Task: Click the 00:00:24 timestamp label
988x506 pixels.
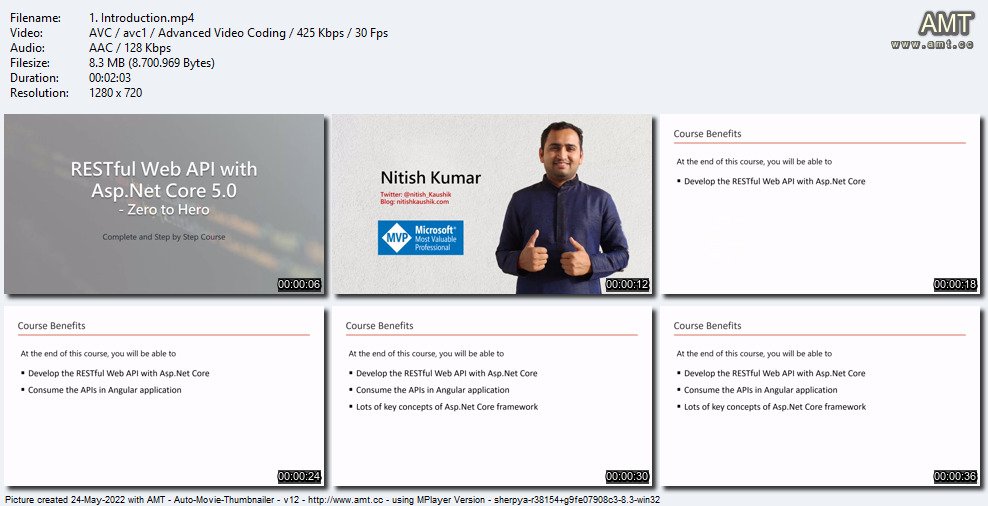Action: (299, 476)
